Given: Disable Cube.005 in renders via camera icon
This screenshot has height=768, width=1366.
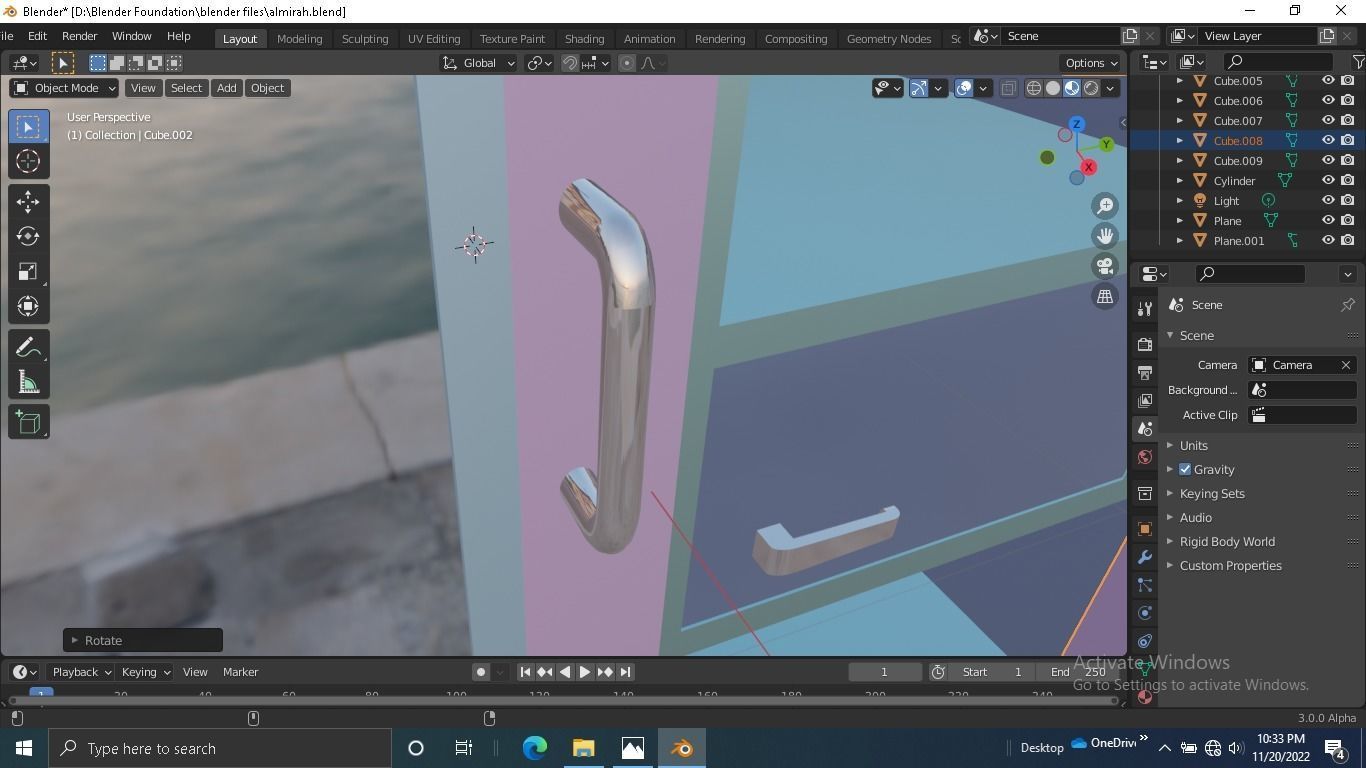Looking at the screenshot, I should 1348,80.
